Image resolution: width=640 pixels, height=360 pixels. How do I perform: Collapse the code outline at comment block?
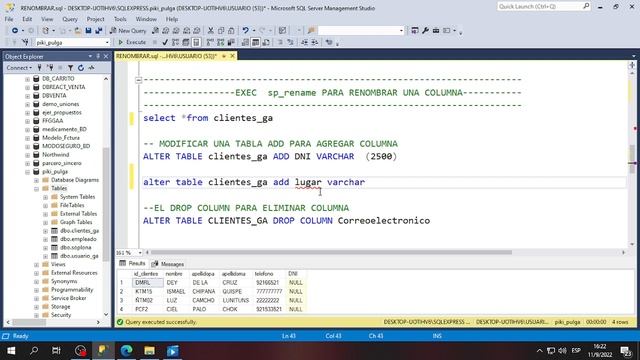[138, 80]
